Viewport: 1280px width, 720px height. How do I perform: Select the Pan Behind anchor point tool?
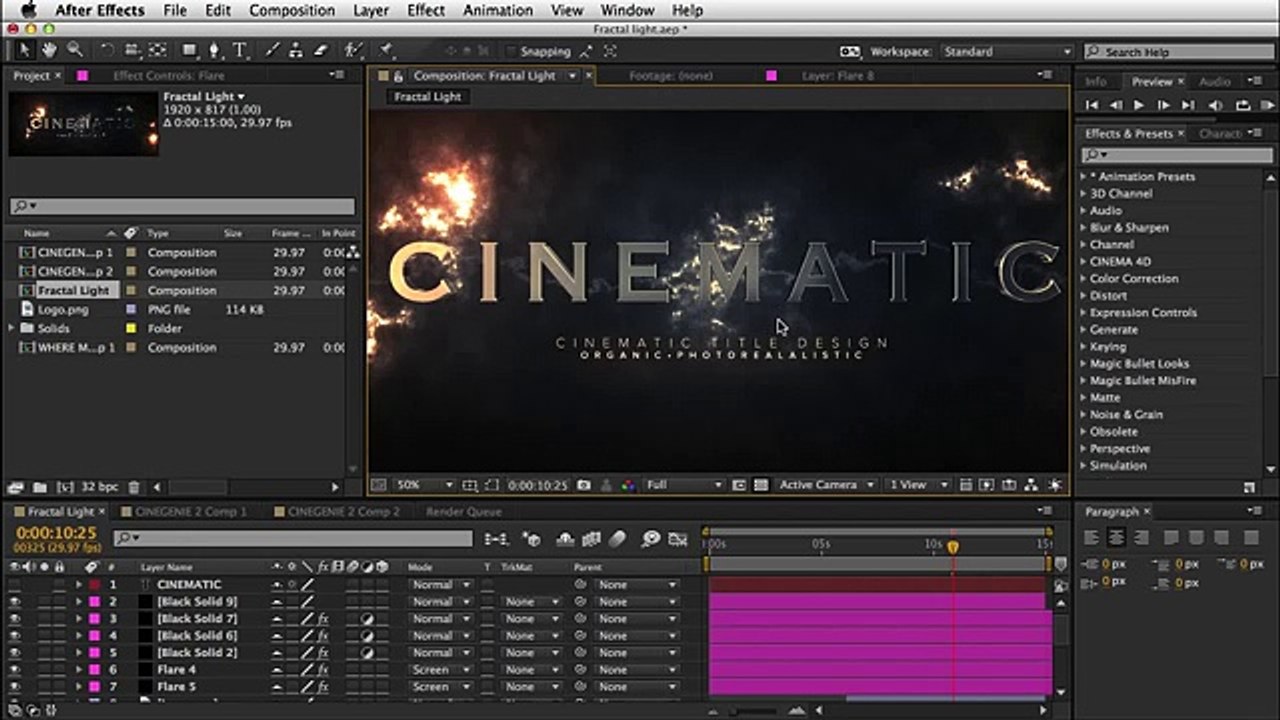click(158, 50)
